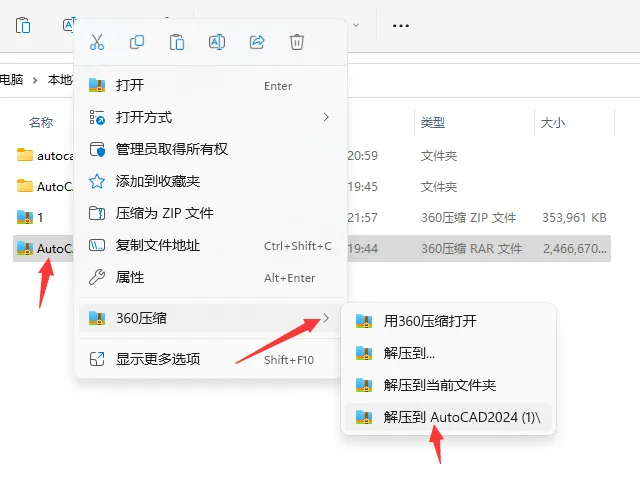Expand the 打开方式 submenu arrow
Viewport: 640px width, 478px height.
tap(326, 117)
